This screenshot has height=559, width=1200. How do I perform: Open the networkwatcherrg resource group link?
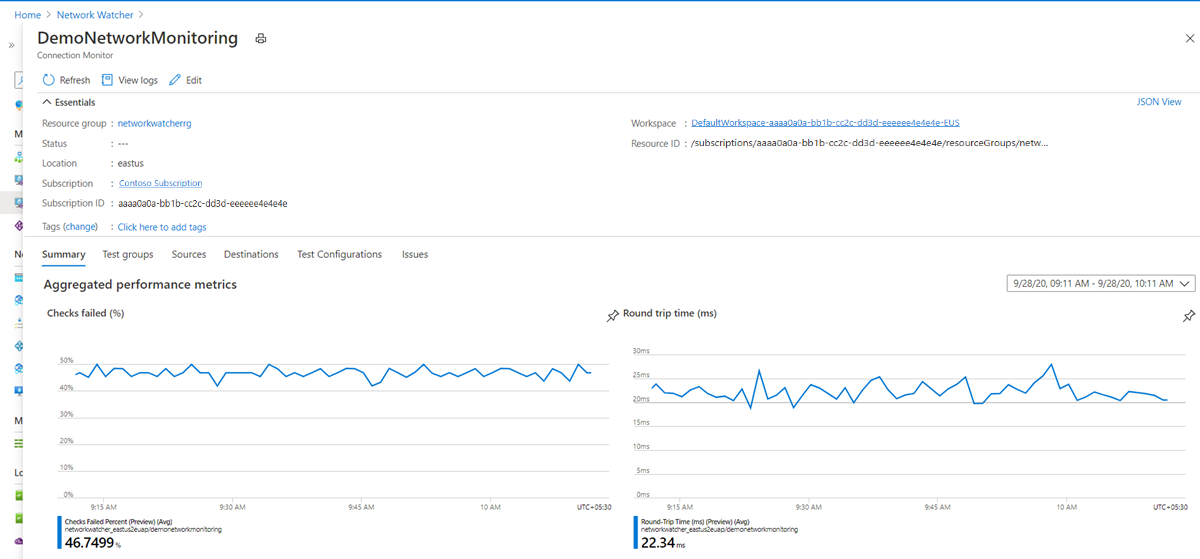tap(154, 123)
